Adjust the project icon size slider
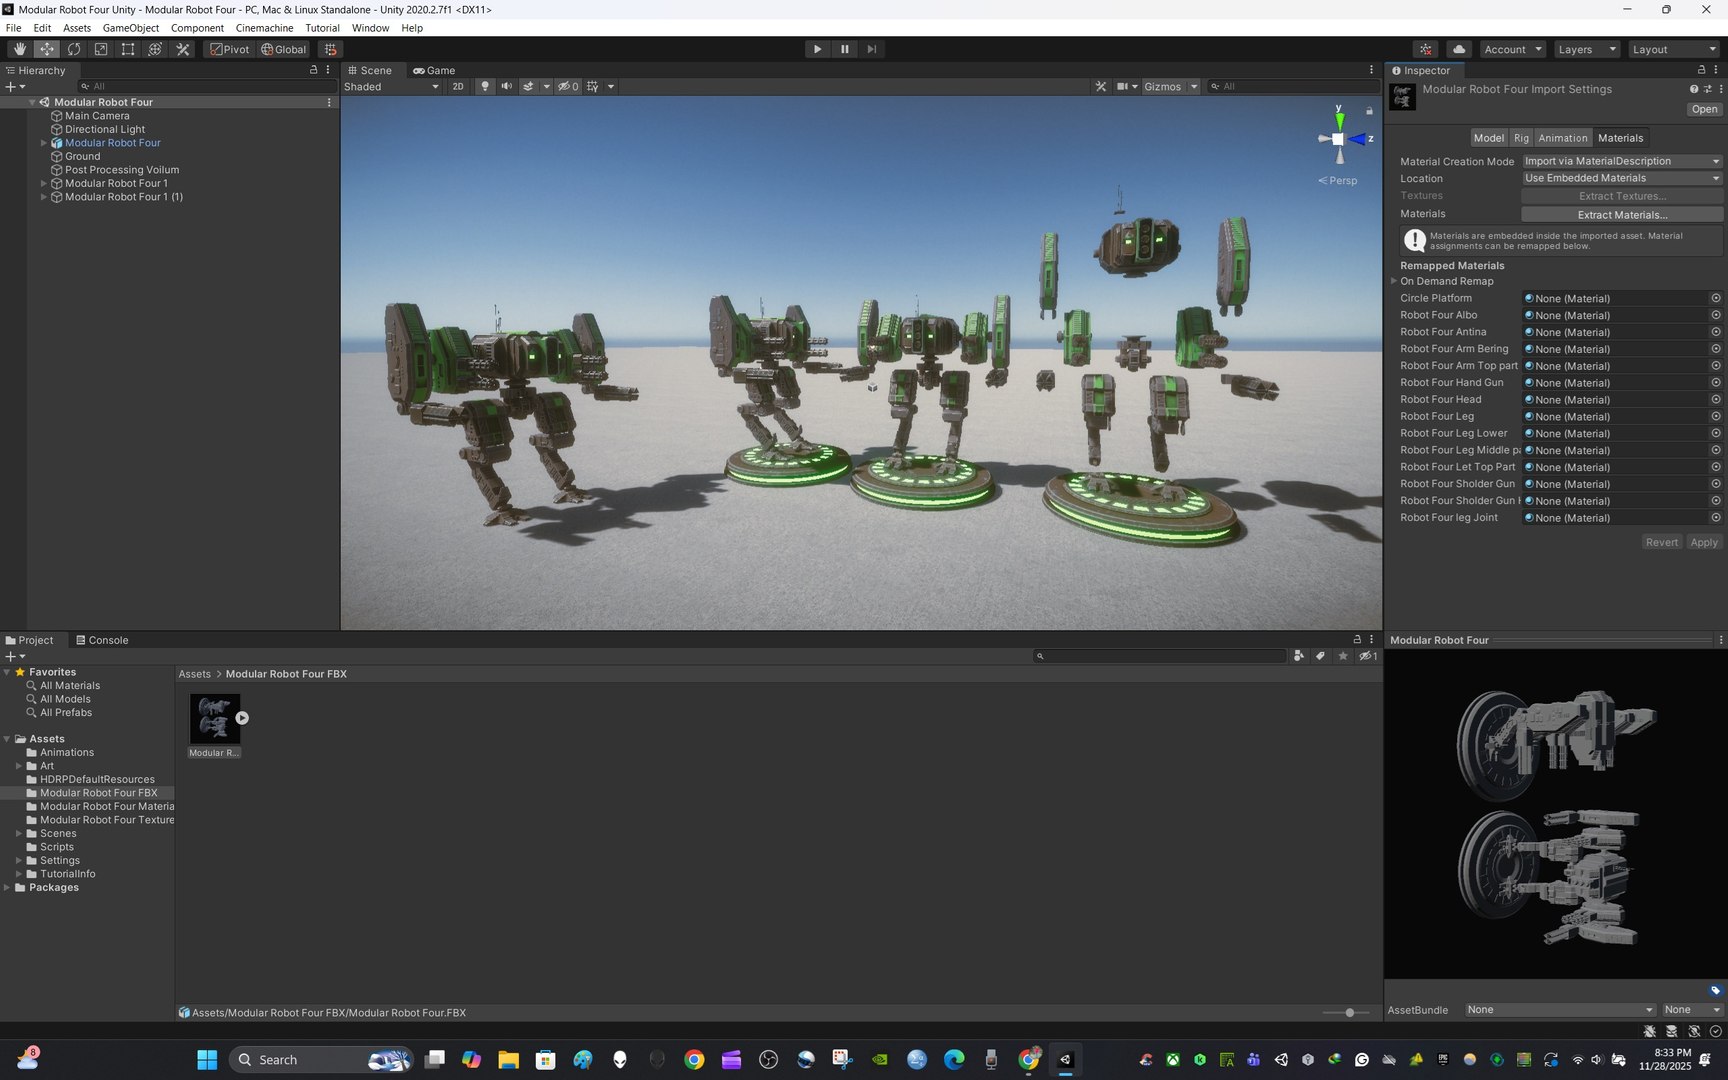This screenshot has height=1080, width=1728. (x=1349, y=1013)
